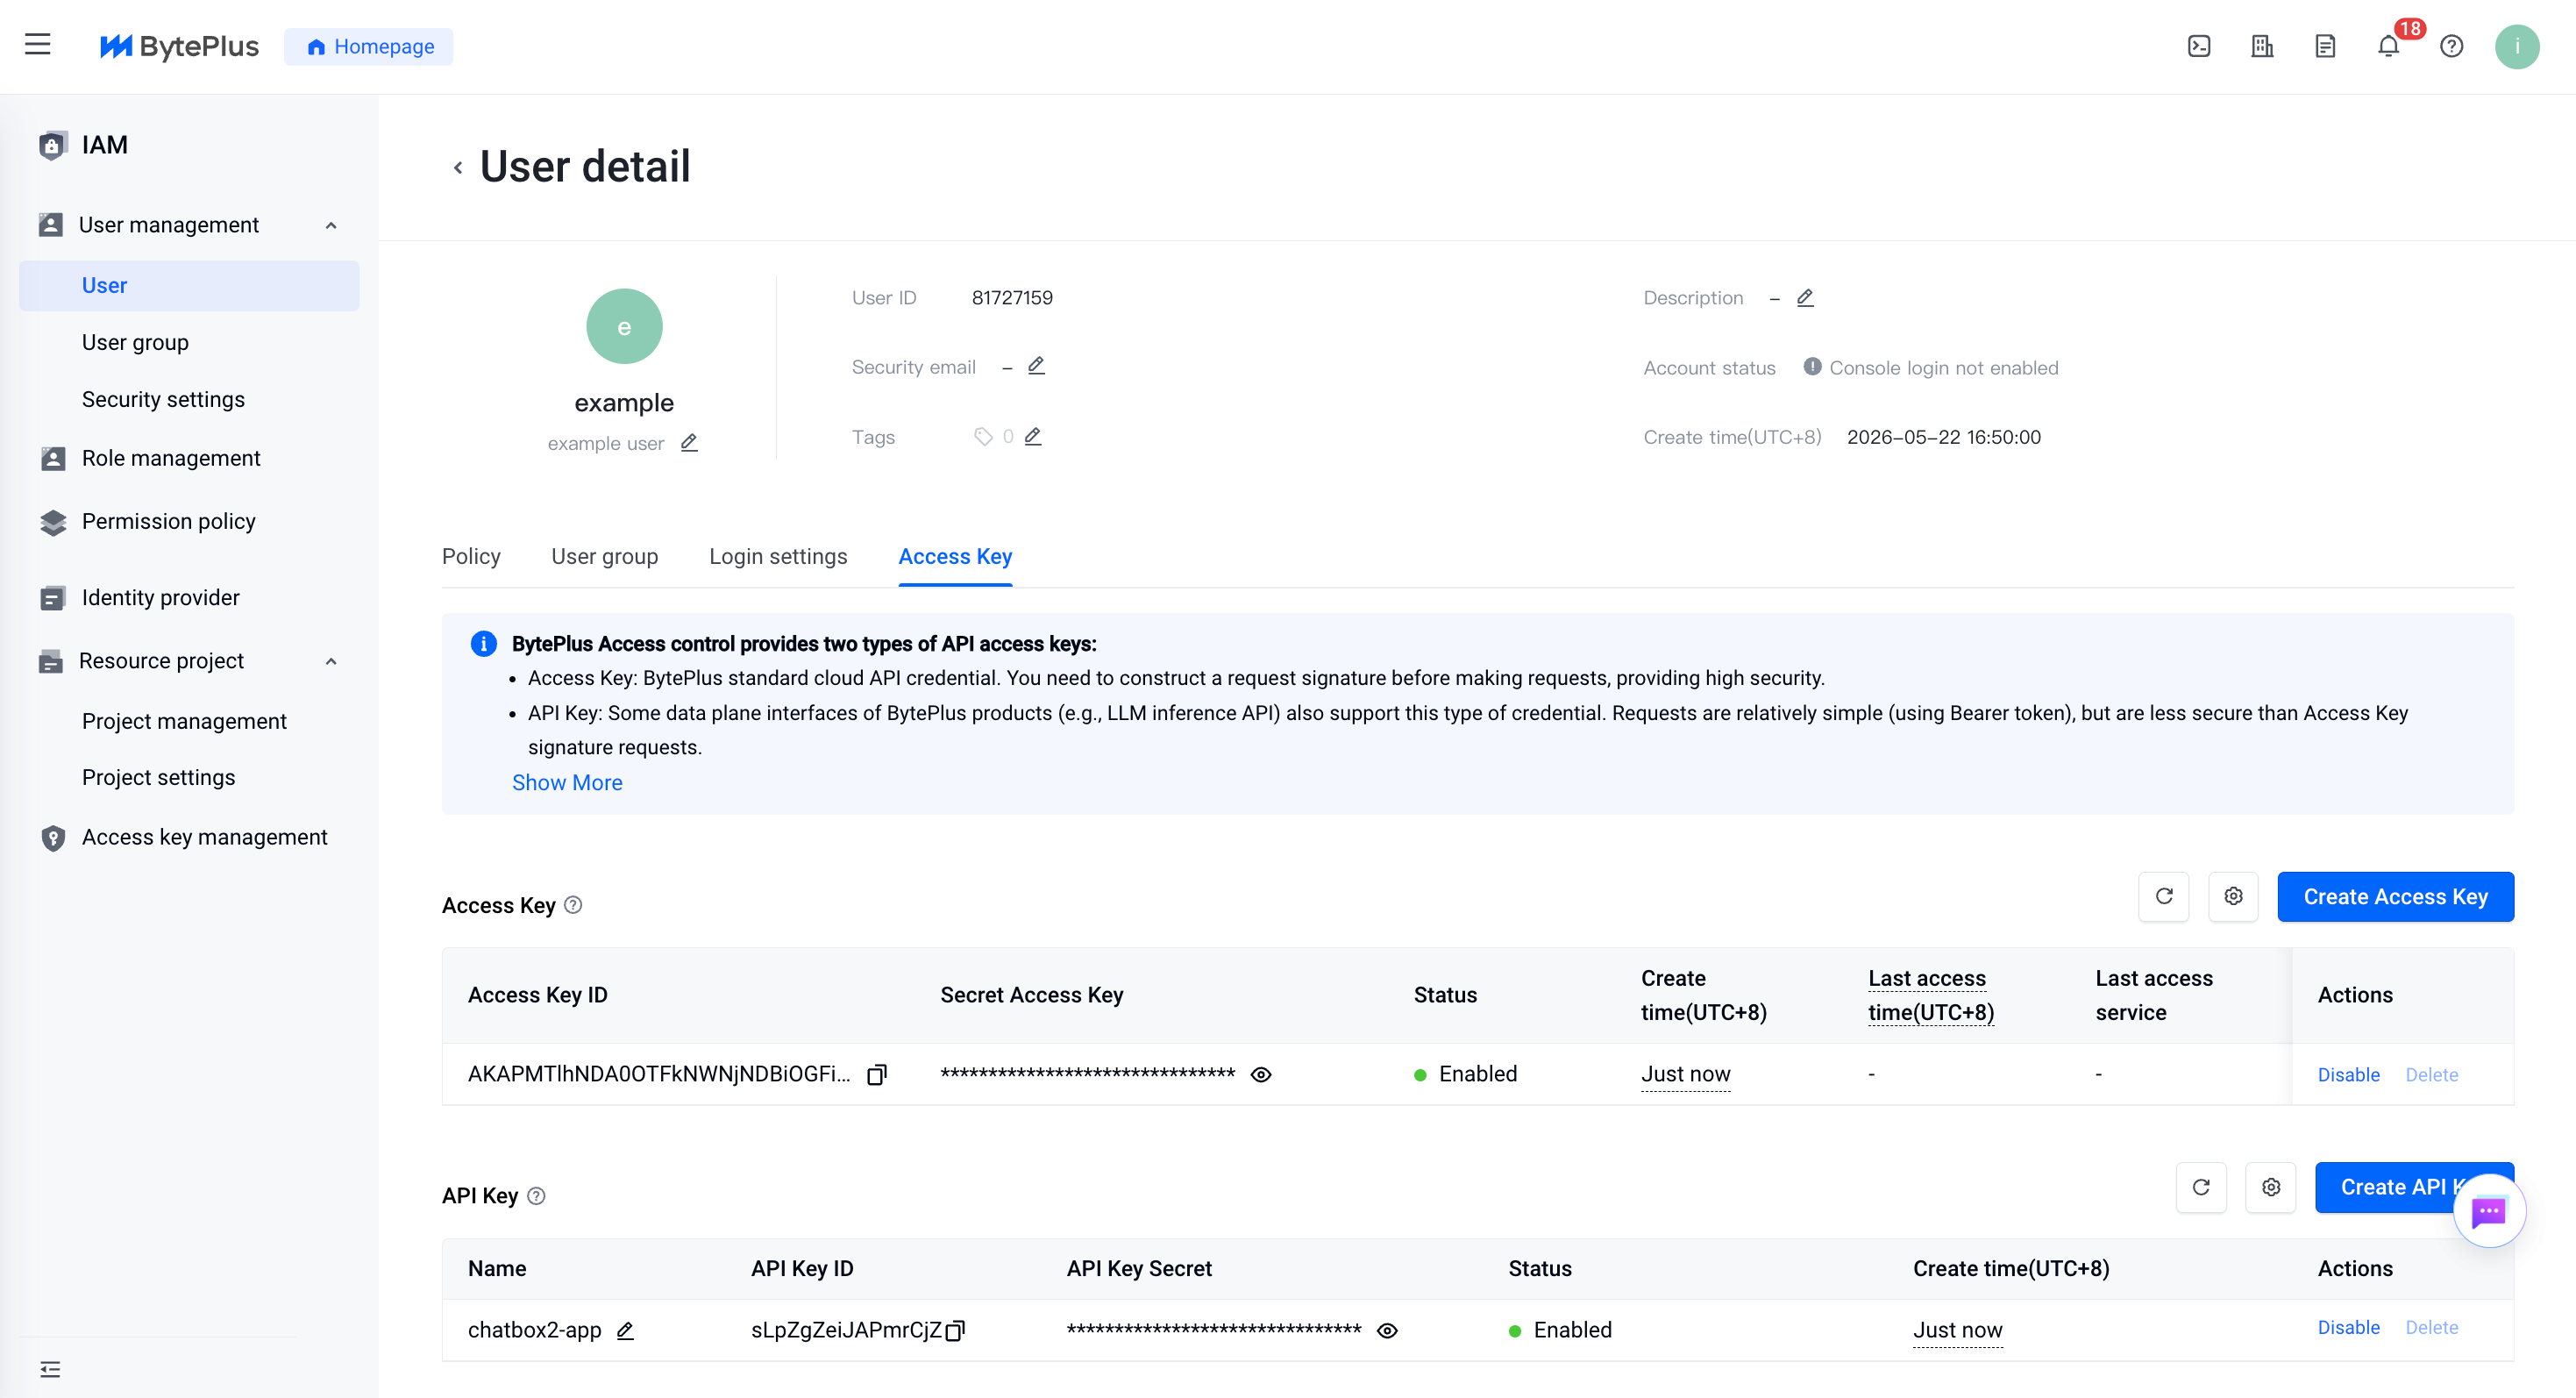Viewport: 2576px width, 1398px height.
Task: Open the chat support bubble
Action: pyautogui.click(x=2489, y=1211)
